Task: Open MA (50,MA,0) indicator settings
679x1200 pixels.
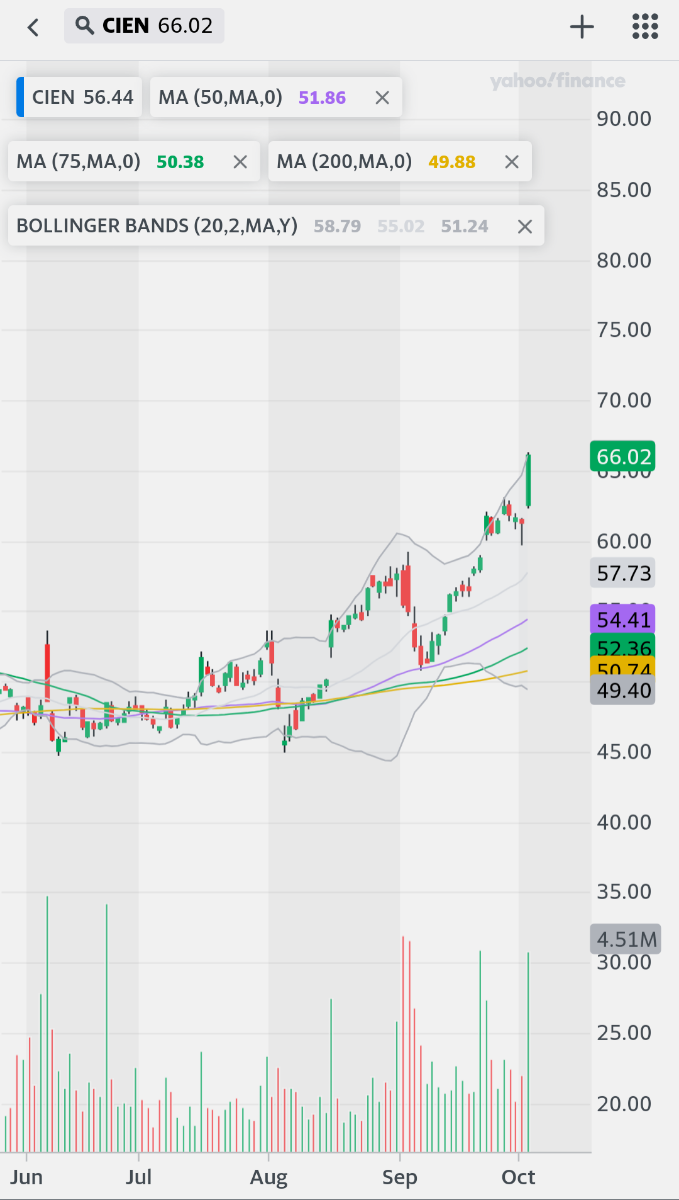Action: pos(250,97)
